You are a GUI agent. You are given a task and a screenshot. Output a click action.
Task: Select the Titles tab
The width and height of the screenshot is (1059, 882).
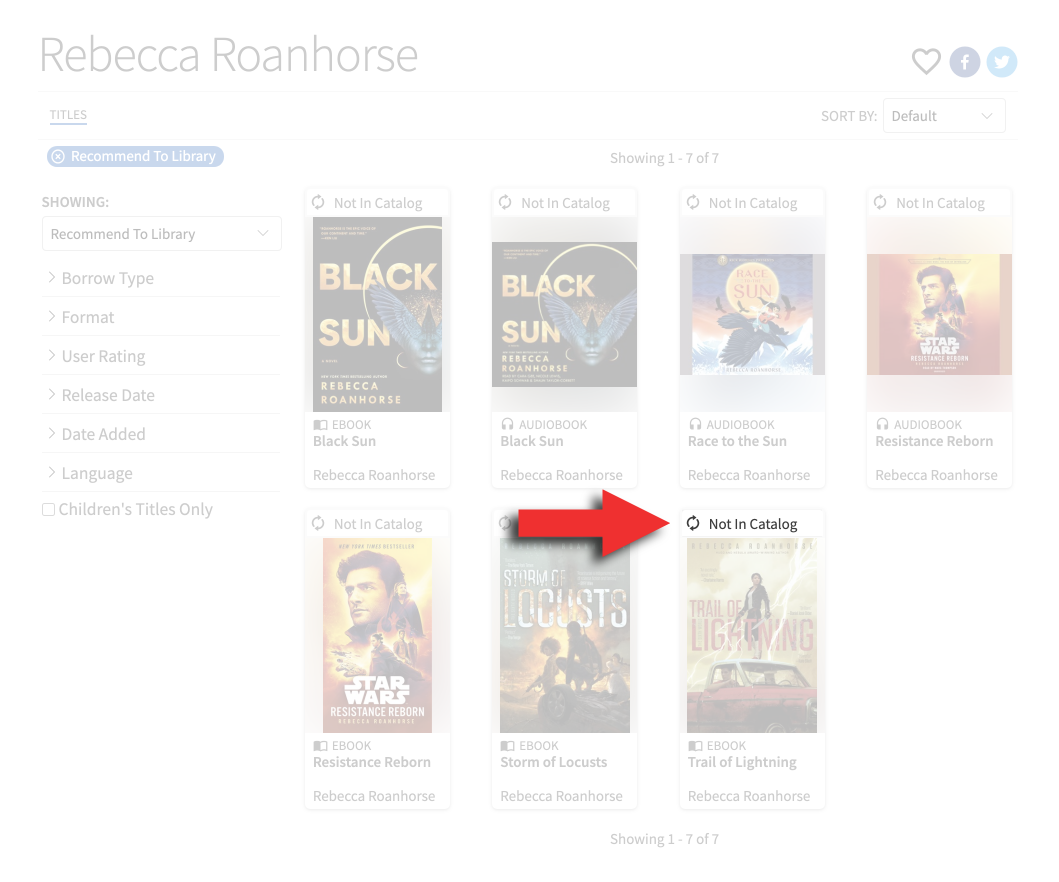tap(68, 115)
